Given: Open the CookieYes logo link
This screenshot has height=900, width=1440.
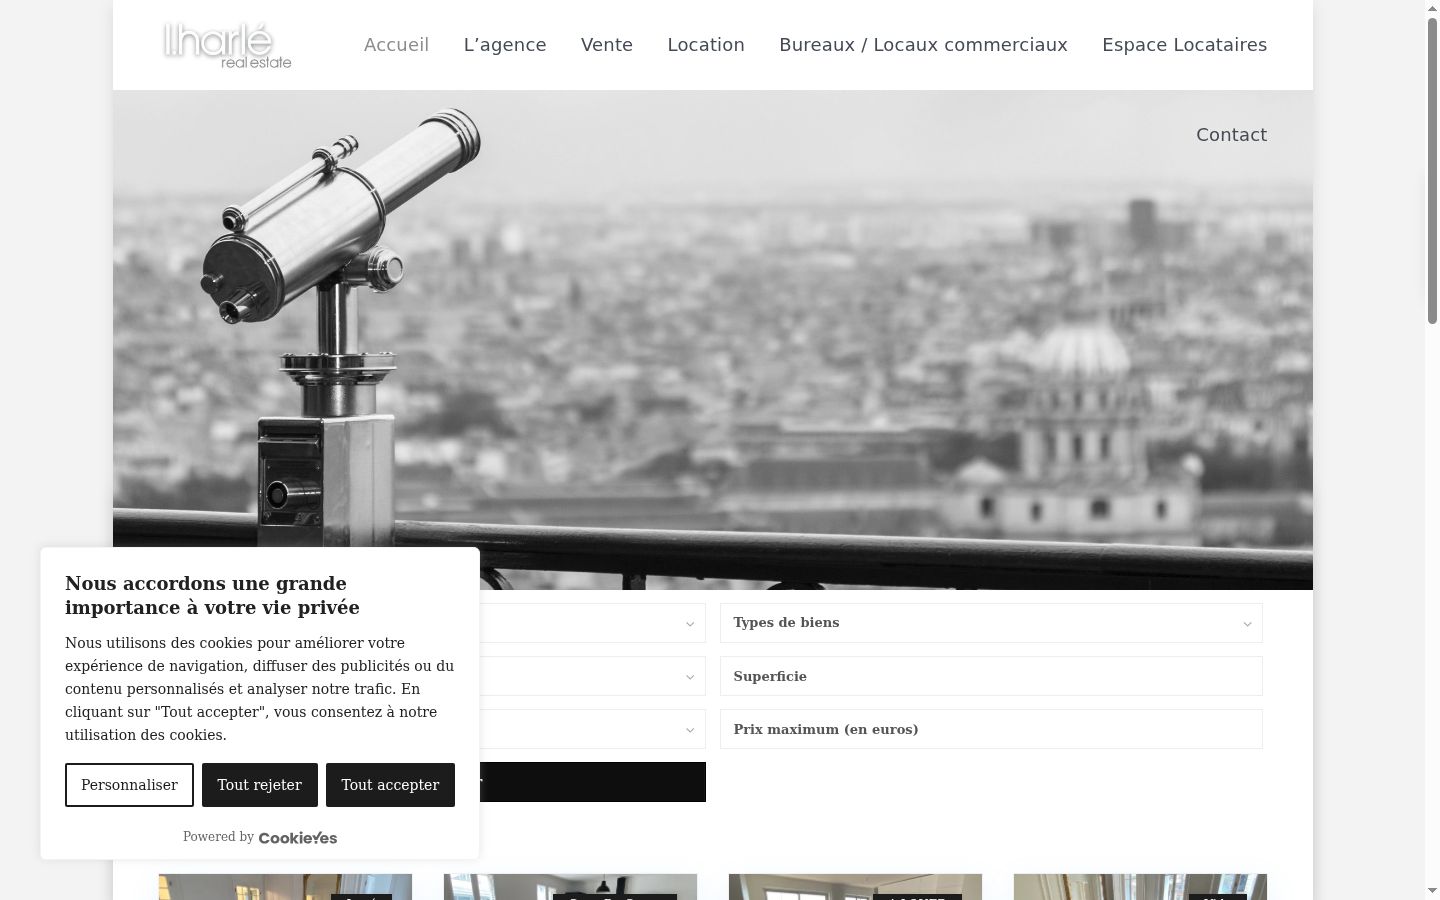Looking at the screenshot, I should [298, 838].
